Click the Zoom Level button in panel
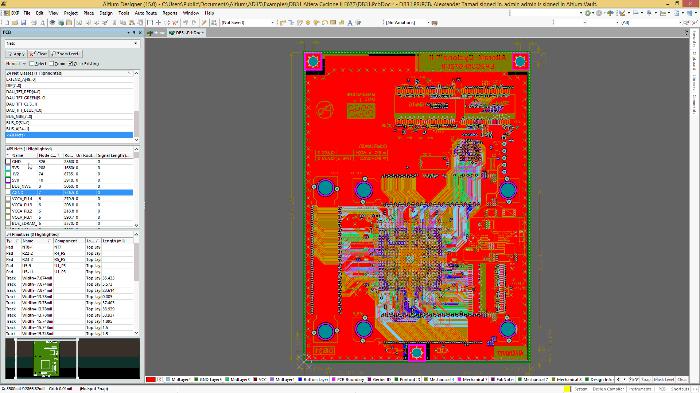 tap(66, 54)
